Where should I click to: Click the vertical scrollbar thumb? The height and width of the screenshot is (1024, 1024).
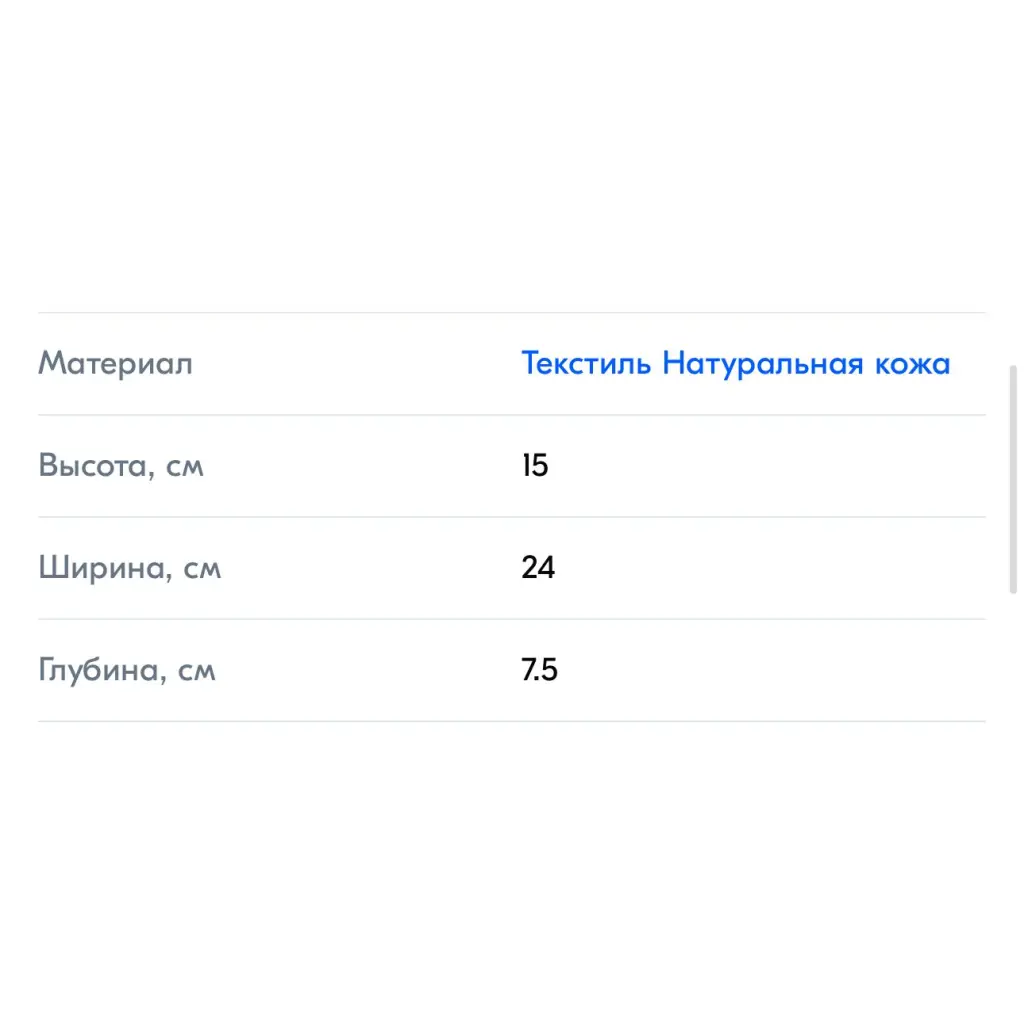[1013, 479]
